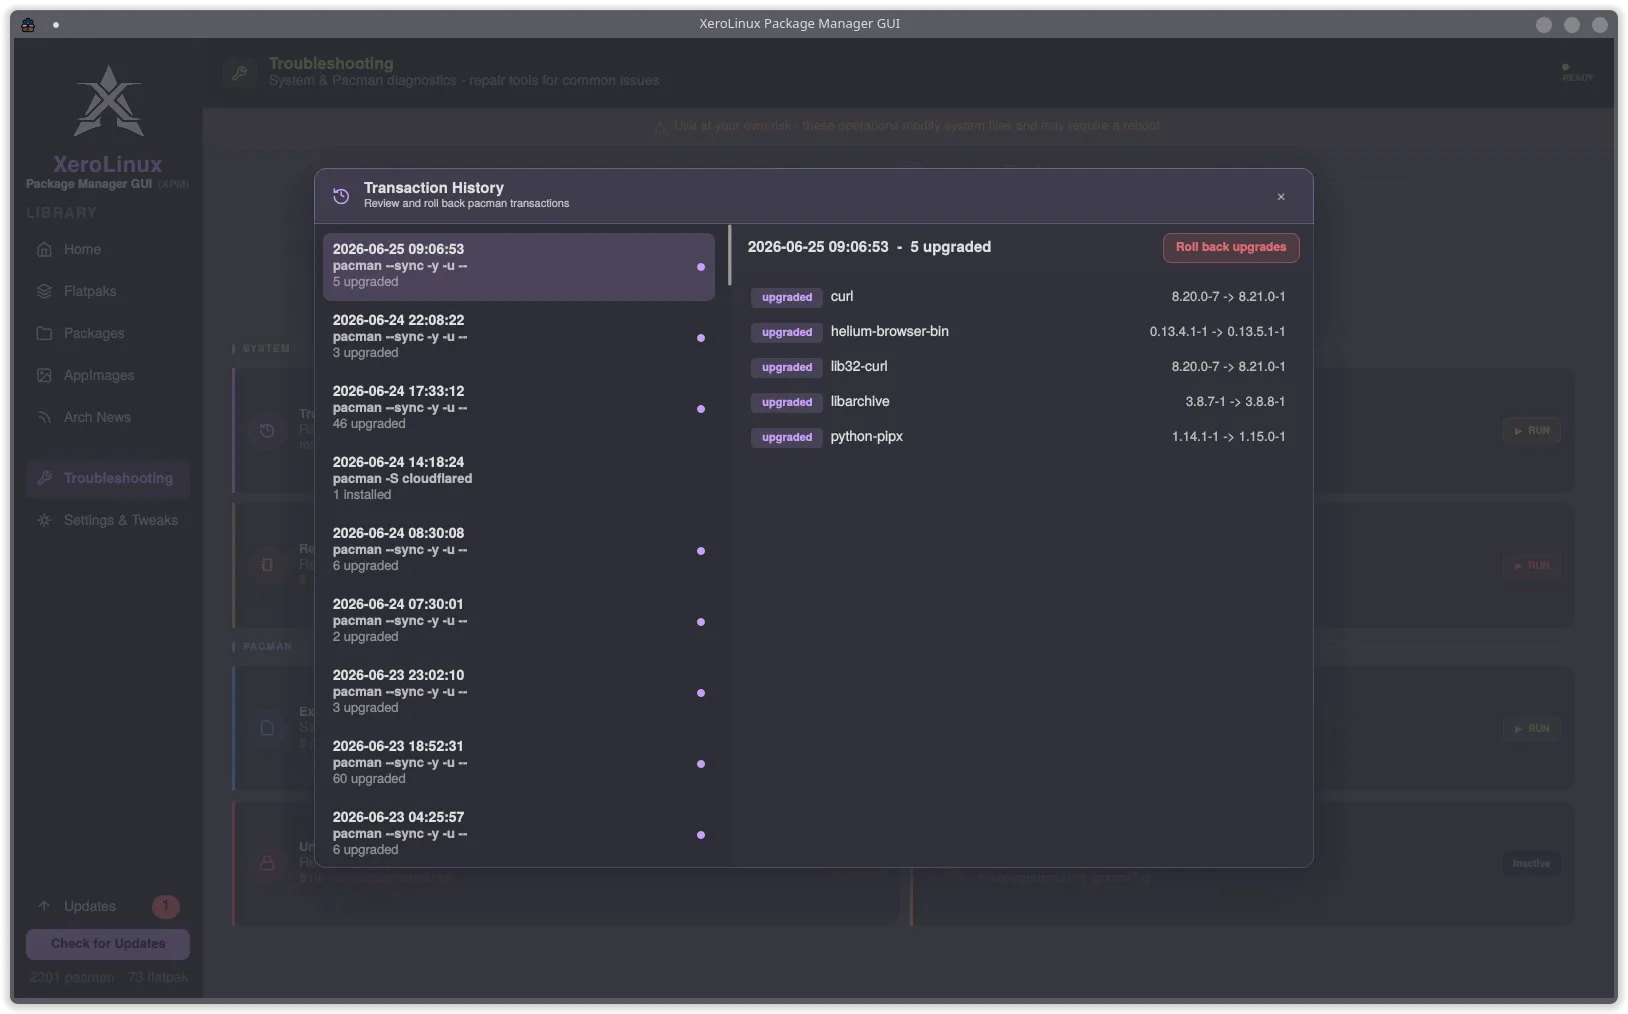The height and width of the screenshot is (1014, 1628).
Task: Select transaction 2026-06-23 18:52:31
Action: pos(518,763)
